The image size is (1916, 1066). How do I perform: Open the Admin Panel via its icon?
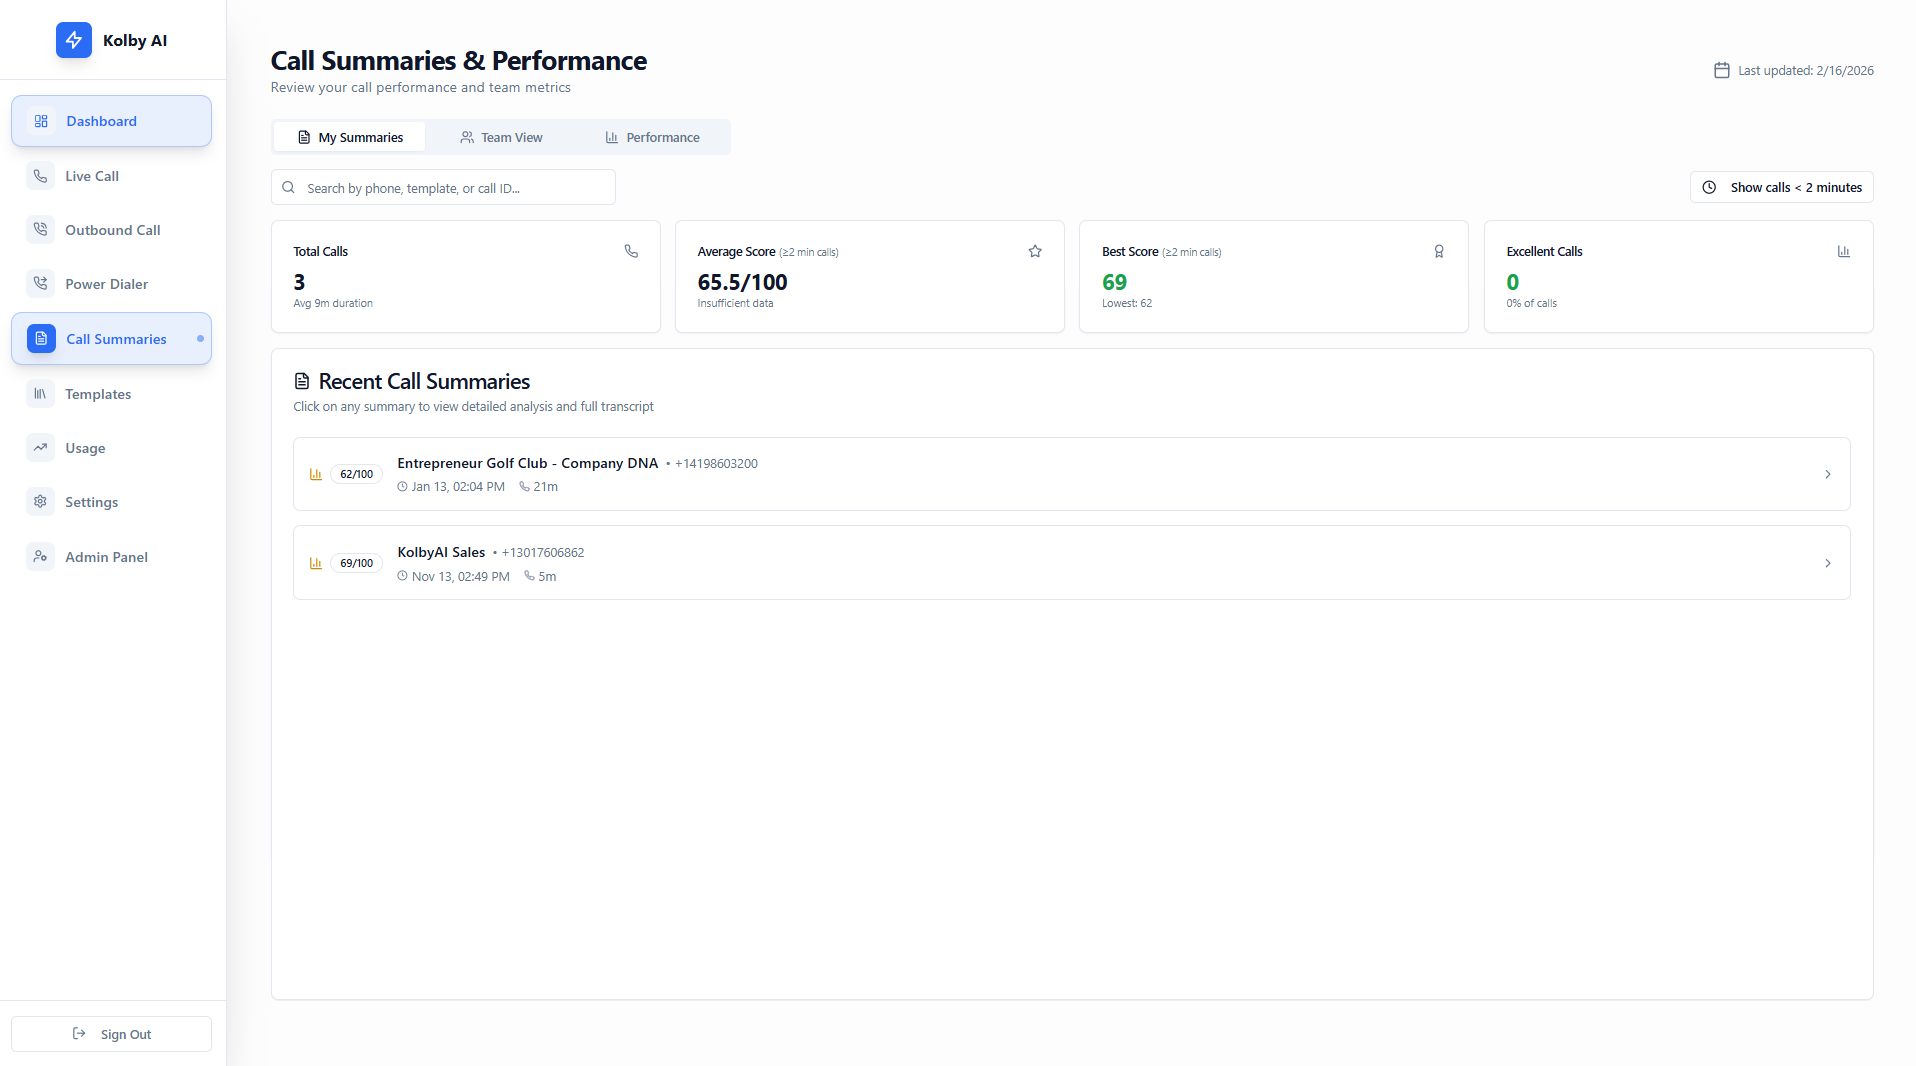tap(40, 556)
